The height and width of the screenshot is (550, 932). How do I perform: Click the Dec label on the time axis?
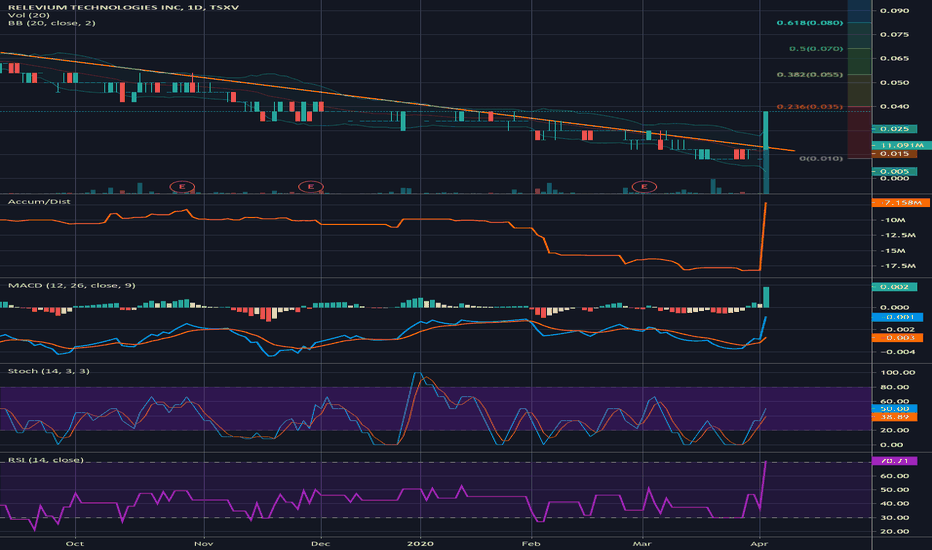pyautogui.click(x=321, y=543)
